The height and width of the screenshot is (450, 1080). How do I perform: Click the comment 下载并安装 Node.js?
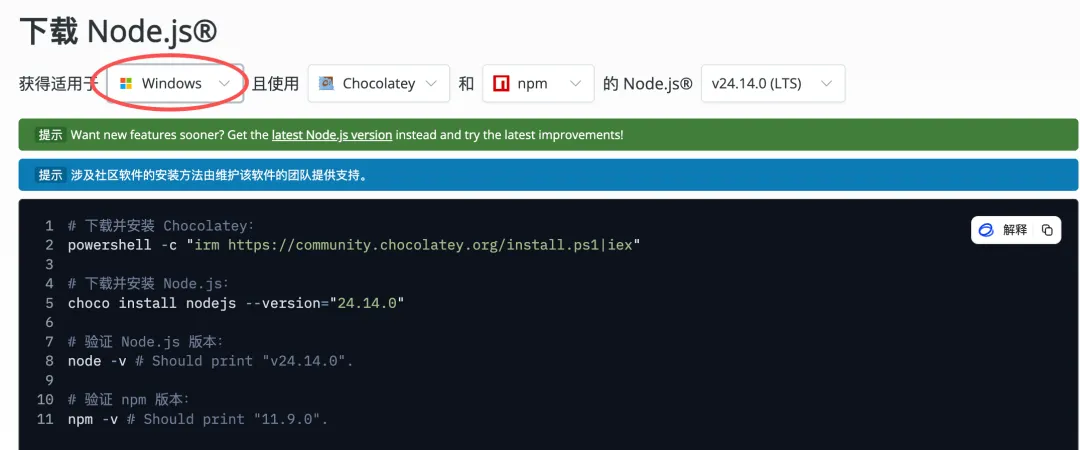click(148, 283)
